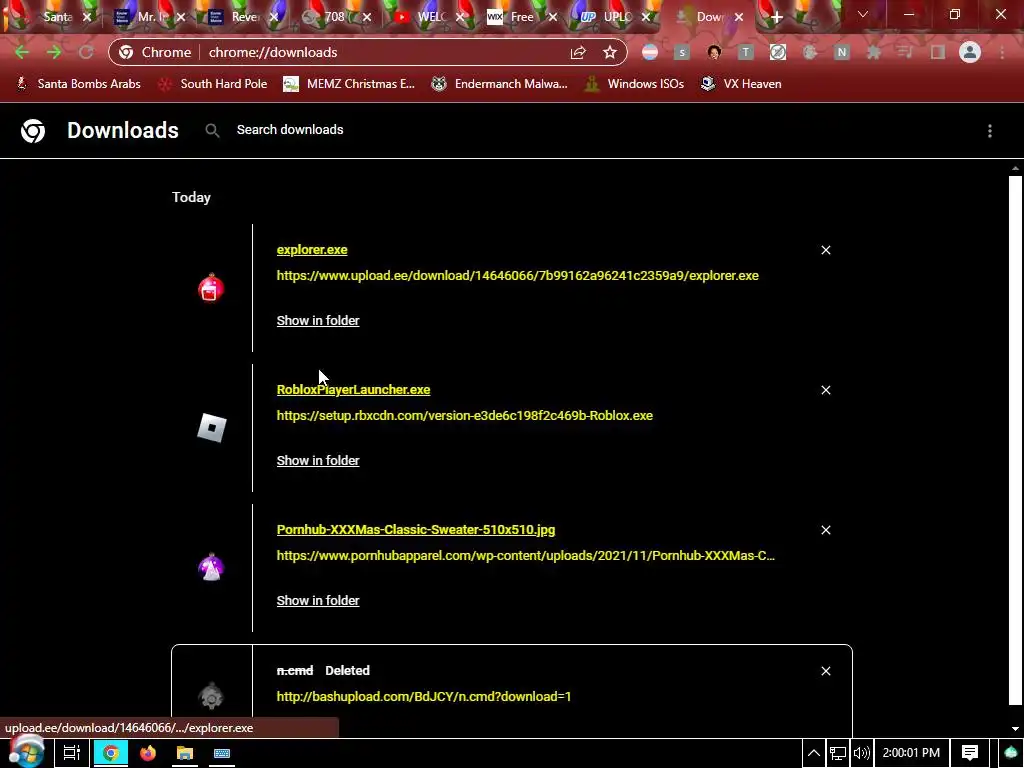This screenshot has height=768, width=1024.
Task: Close the Wix Free tab
Action: pos(553,18)
